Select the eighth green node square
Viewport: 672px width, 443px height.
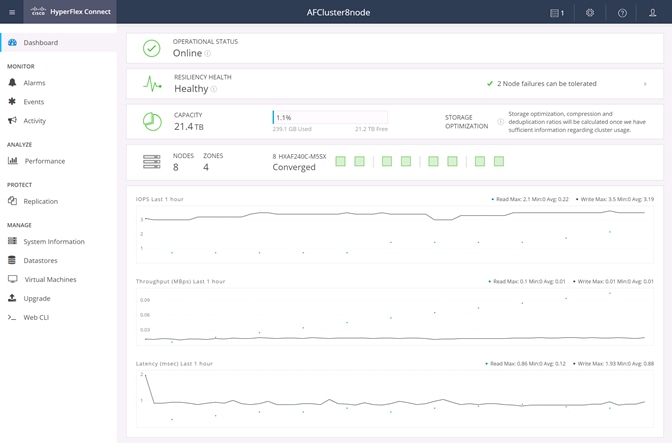(x=499, y=161)
